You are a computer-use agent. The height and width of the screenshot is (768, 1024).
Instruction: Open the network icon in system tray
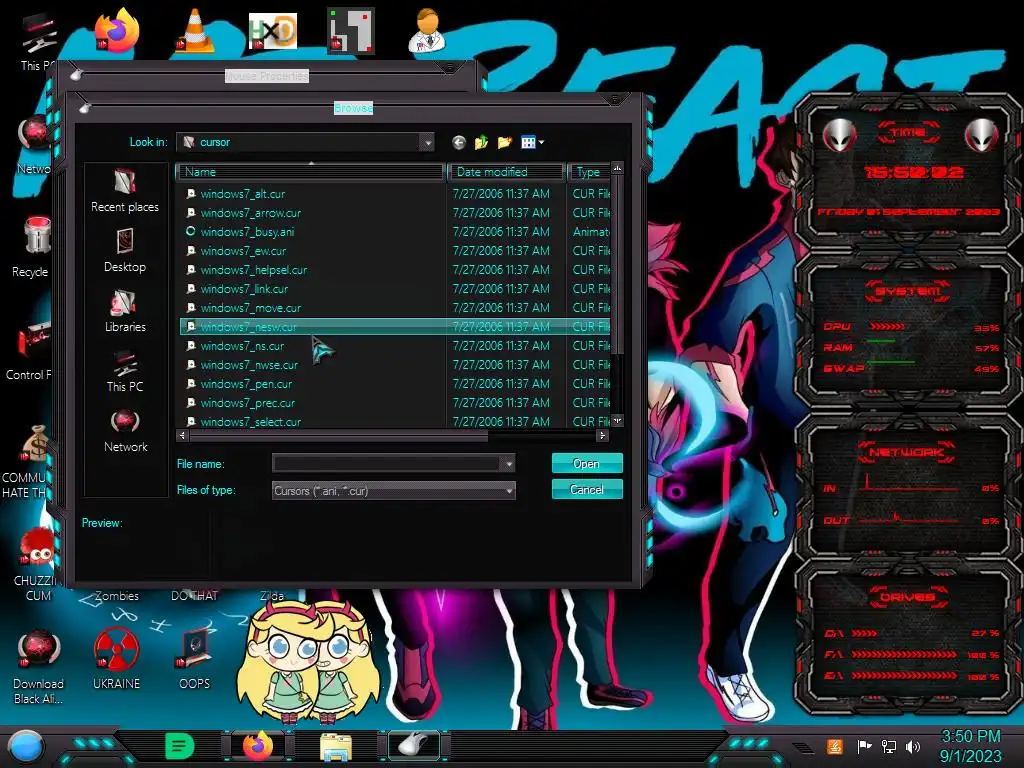click(x=888, y=746)
